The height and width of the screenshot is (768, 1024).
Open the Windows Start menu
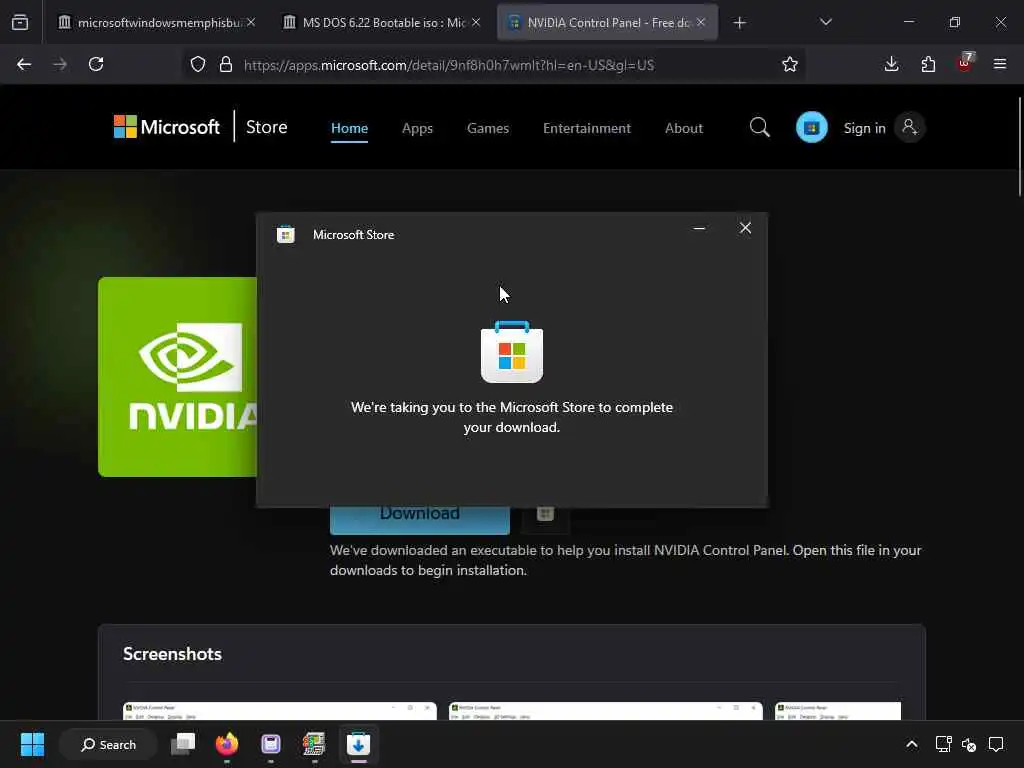point(32,744)
